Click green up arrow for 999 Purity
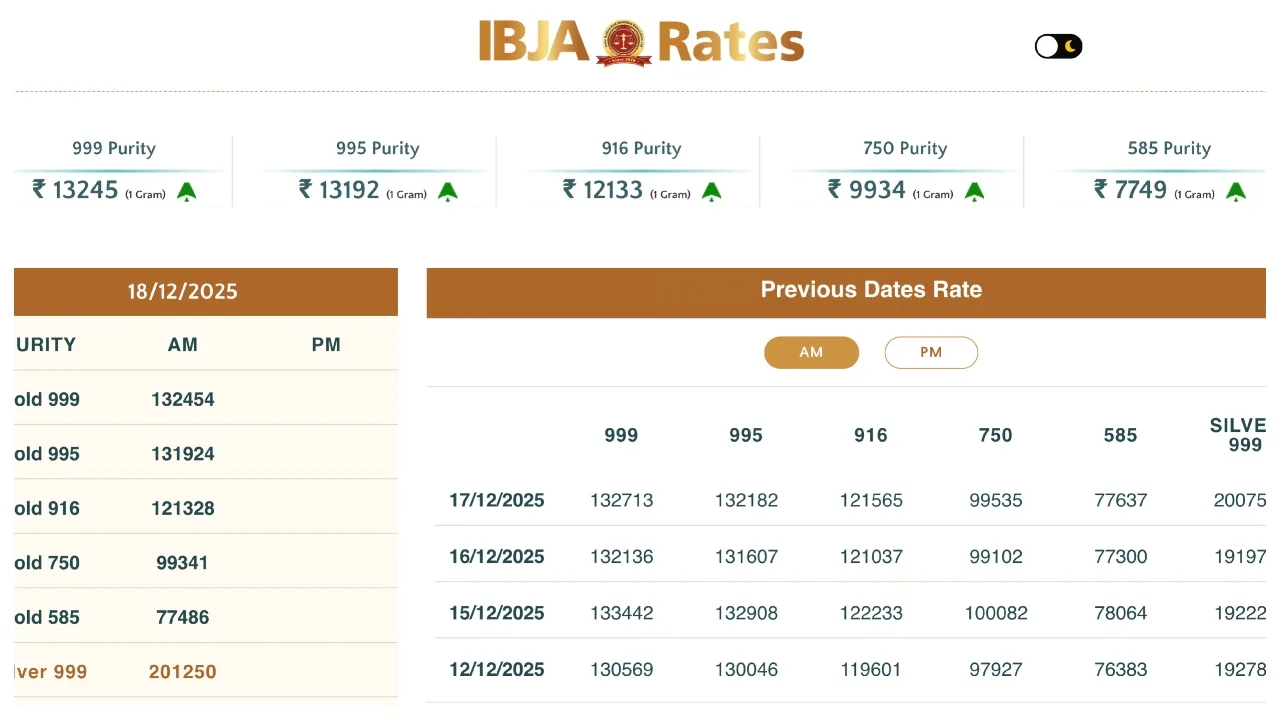Screen dimensions: 1280x720 tap(187, 191)
